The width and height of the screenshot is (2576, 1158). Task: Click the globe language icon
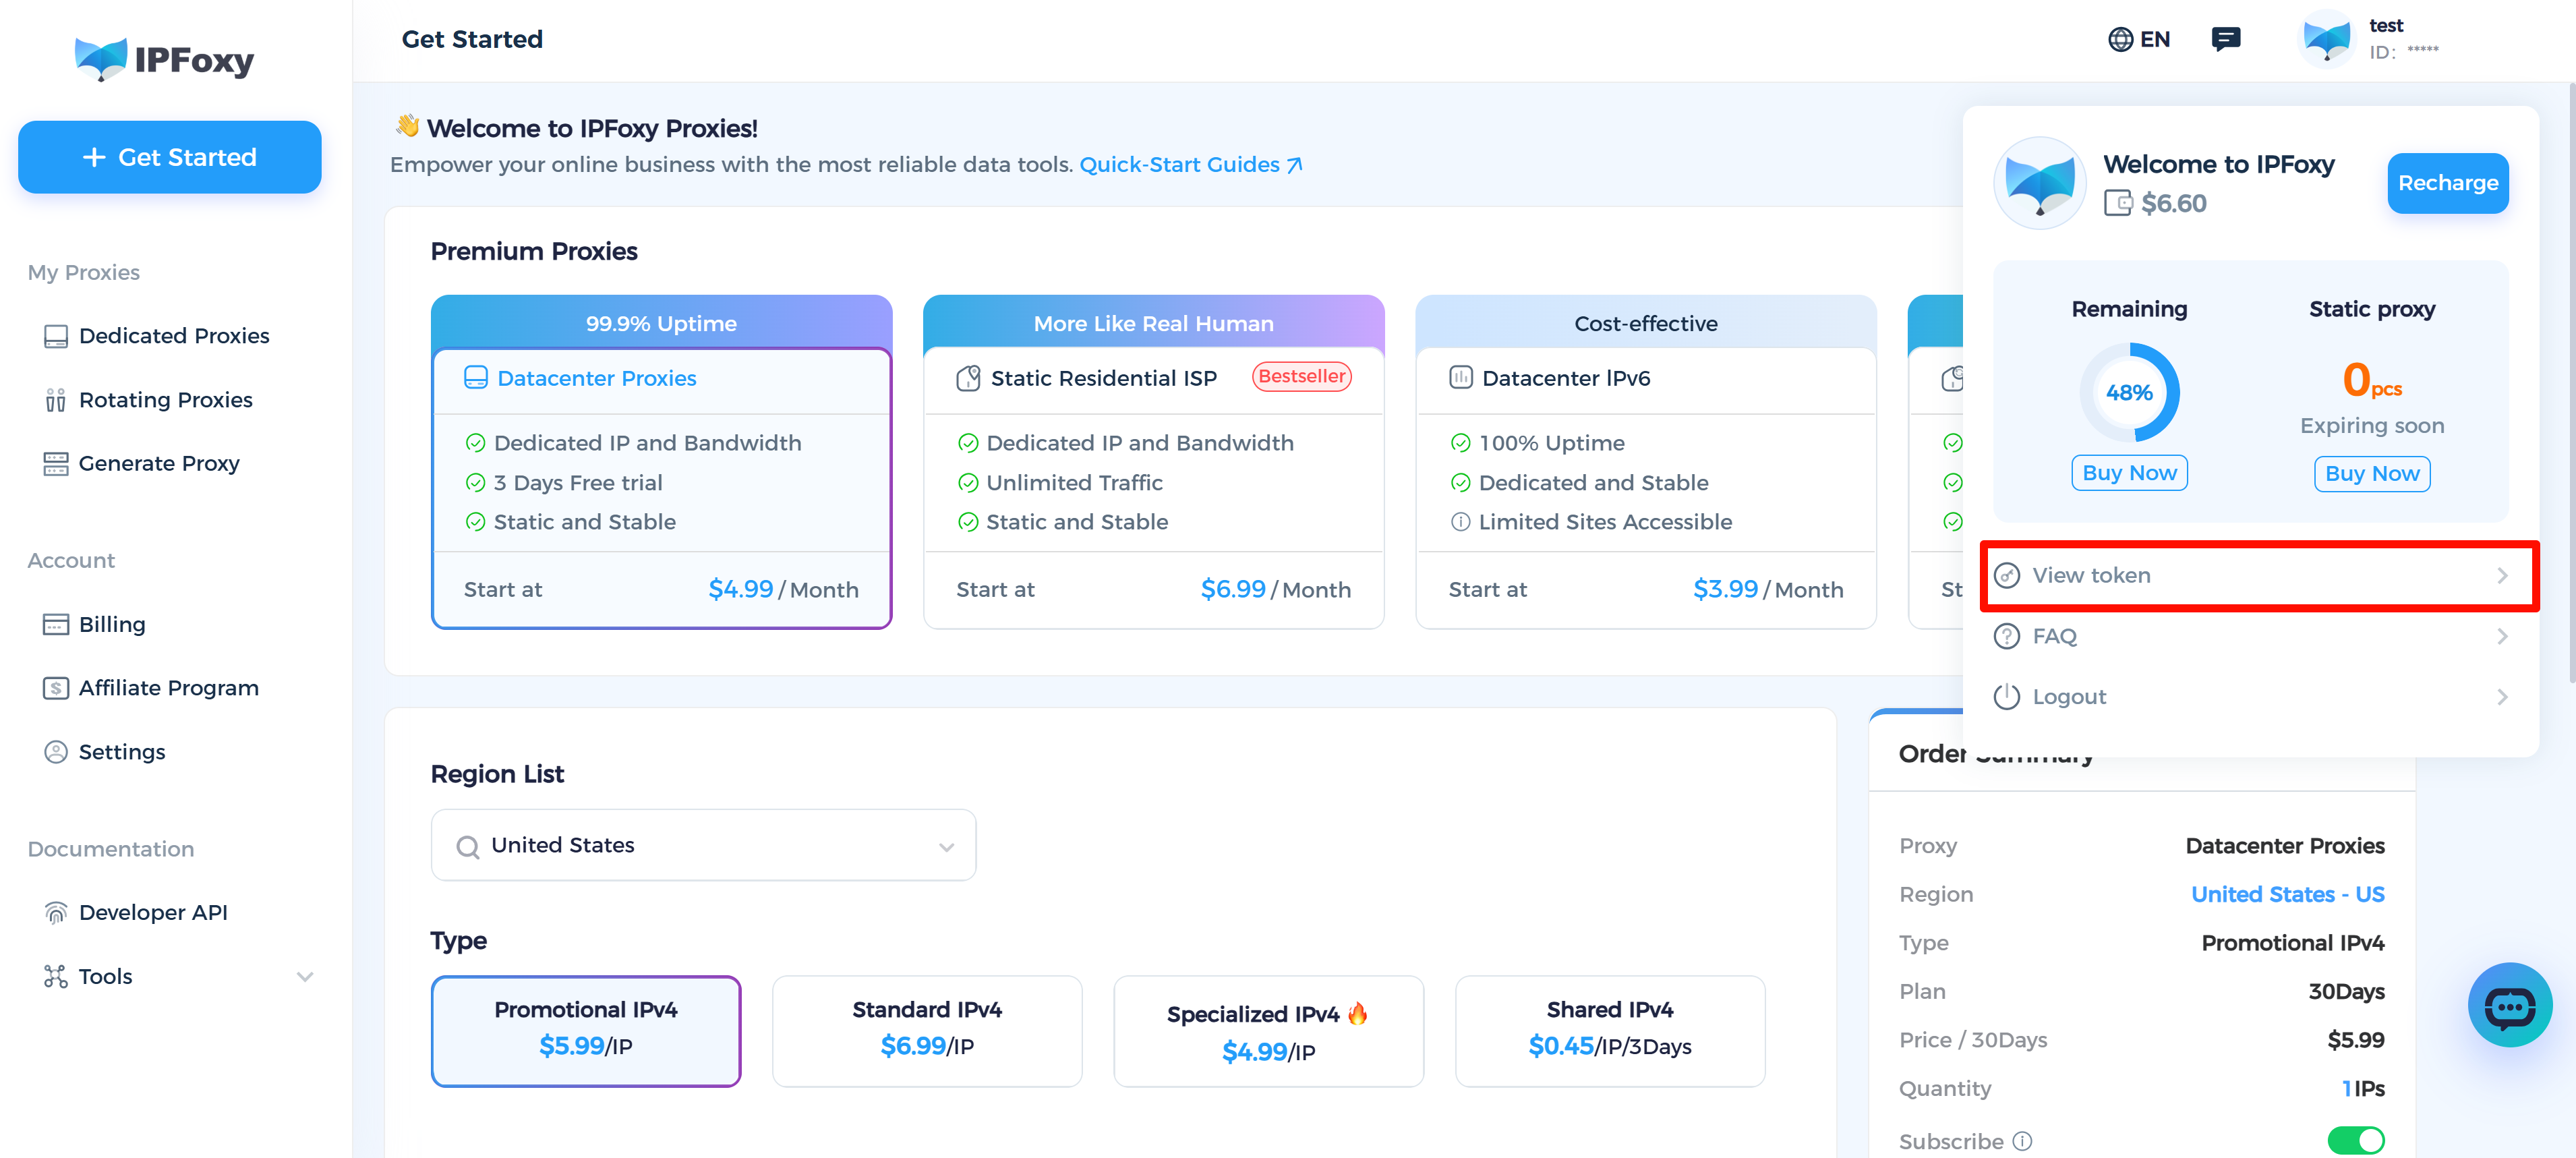(2120, 39)
